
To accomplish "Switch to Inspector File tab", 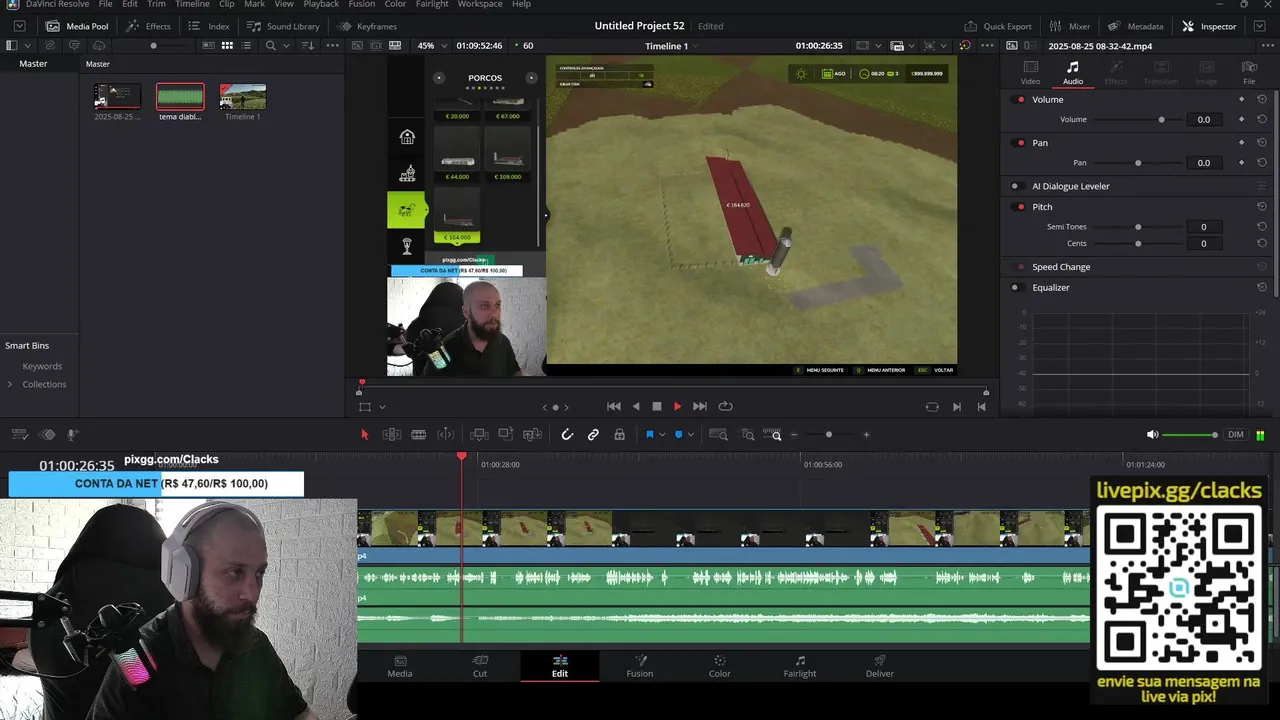I will click(1249, 73).
